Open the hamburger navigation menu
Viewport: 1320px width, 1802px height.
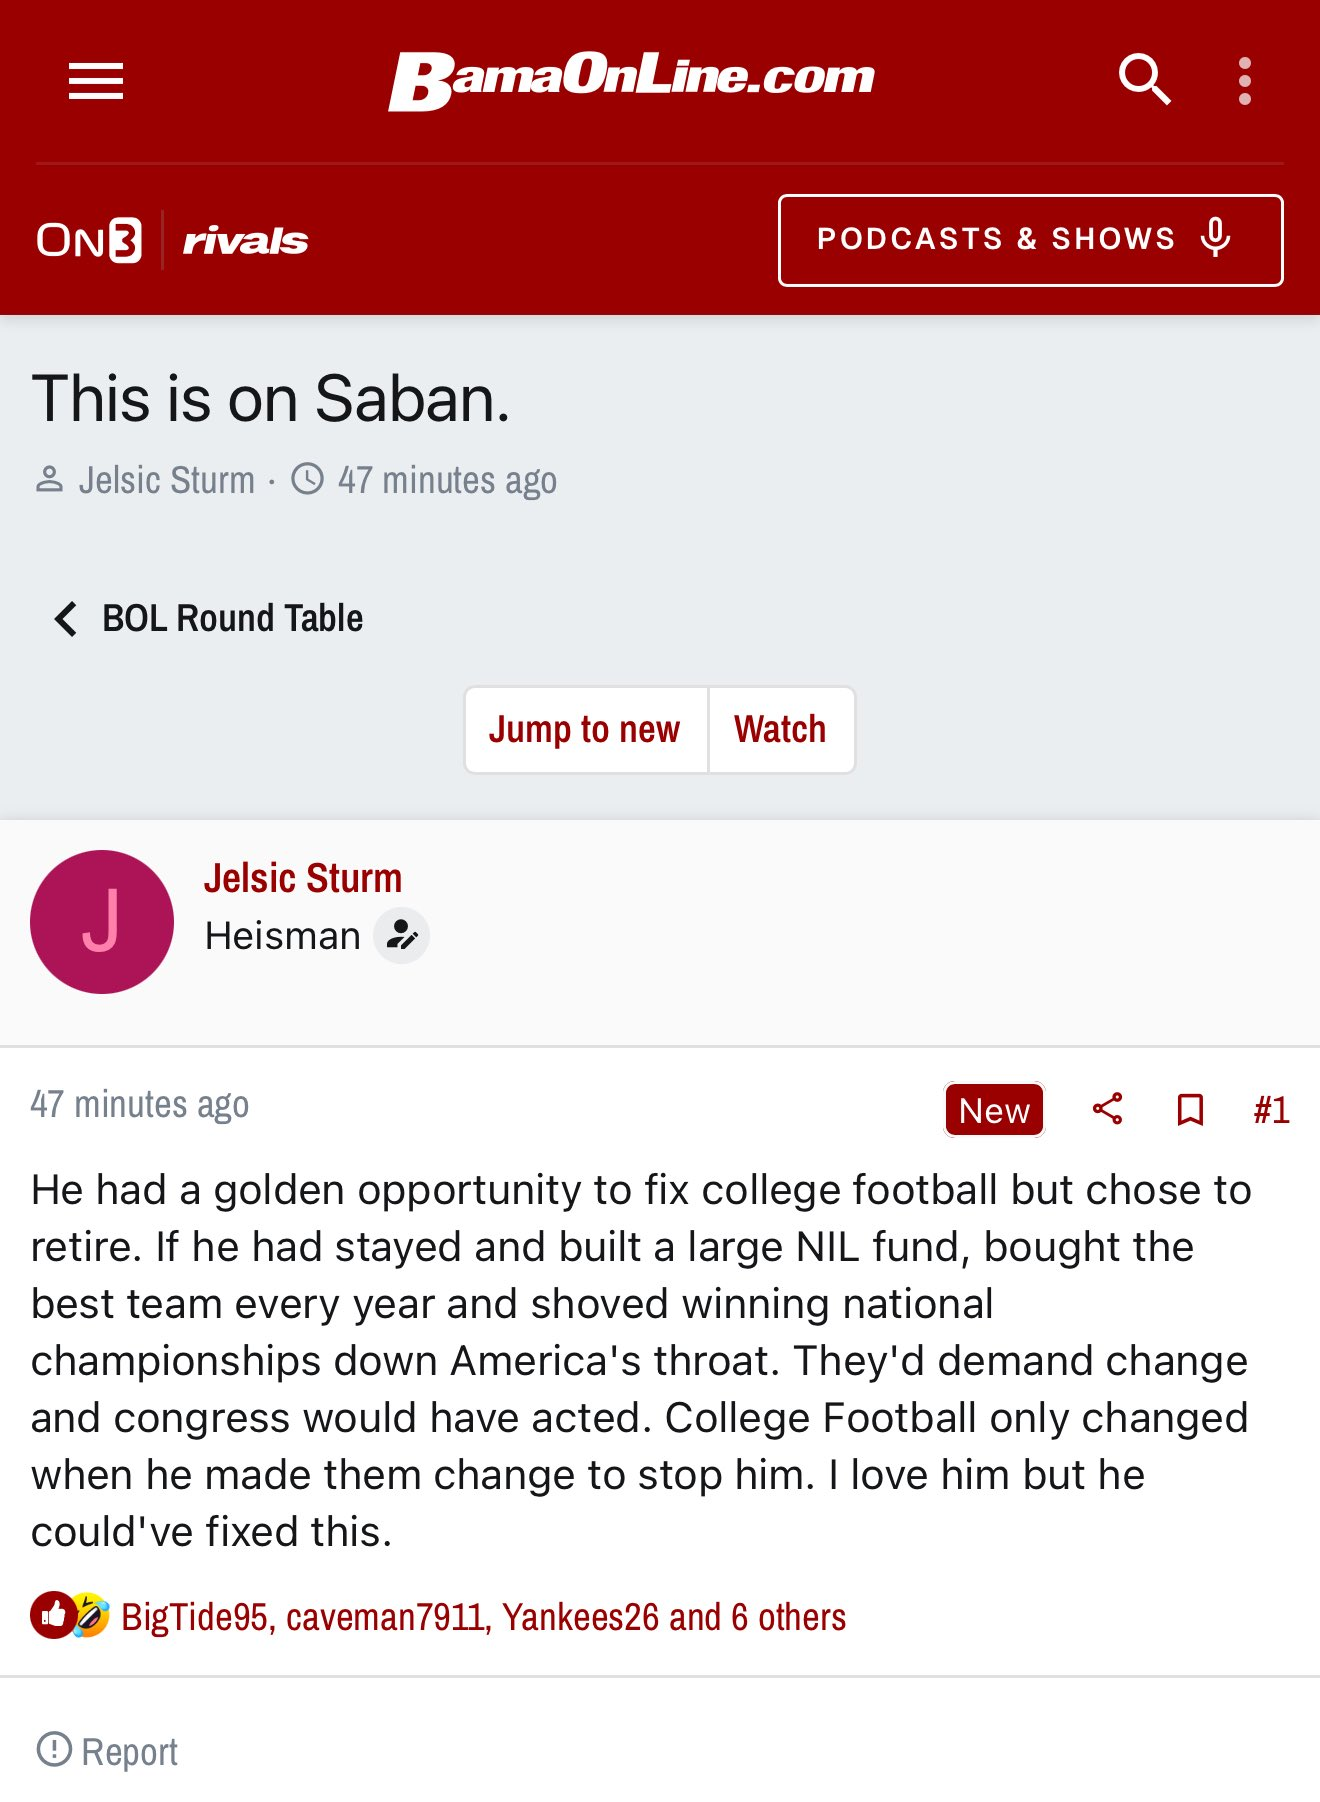point(96,81)
